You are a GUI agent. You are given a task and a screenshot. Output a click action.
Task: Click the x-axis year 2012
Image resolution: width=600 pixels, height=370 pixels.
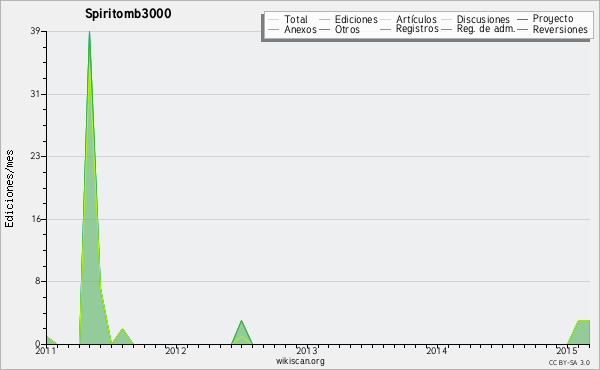tap(176, 350)
